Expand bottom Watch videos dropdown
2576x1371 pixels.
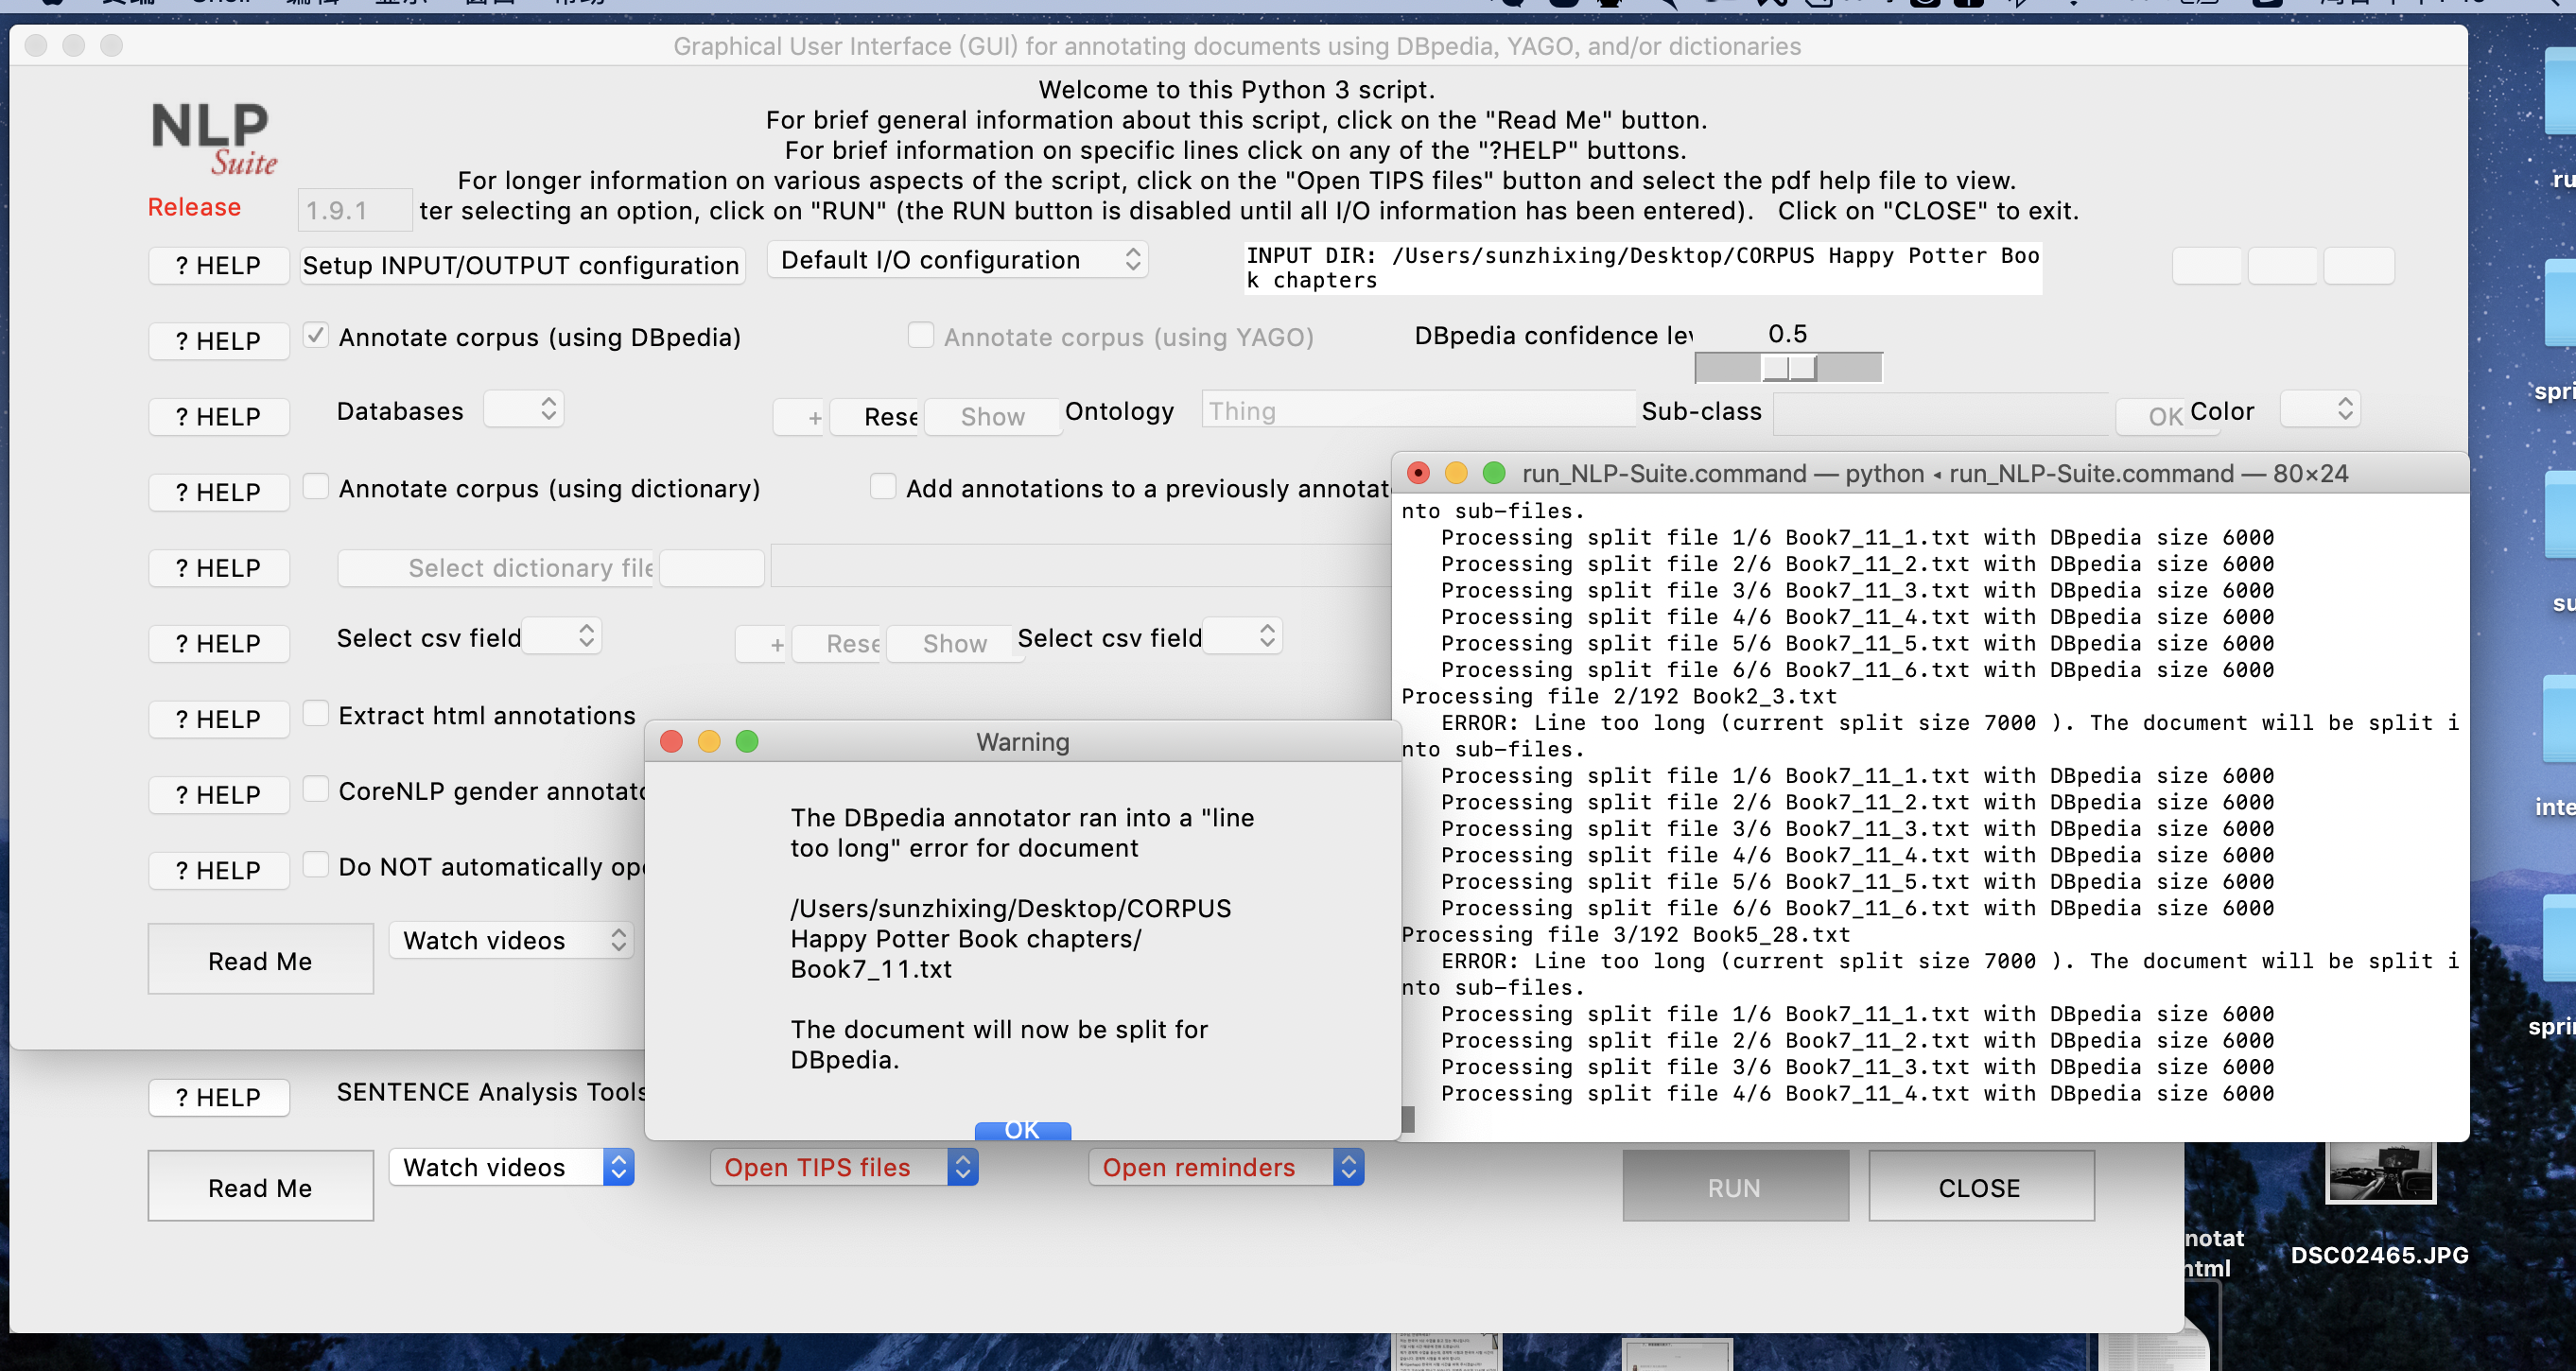(511, 1167)
